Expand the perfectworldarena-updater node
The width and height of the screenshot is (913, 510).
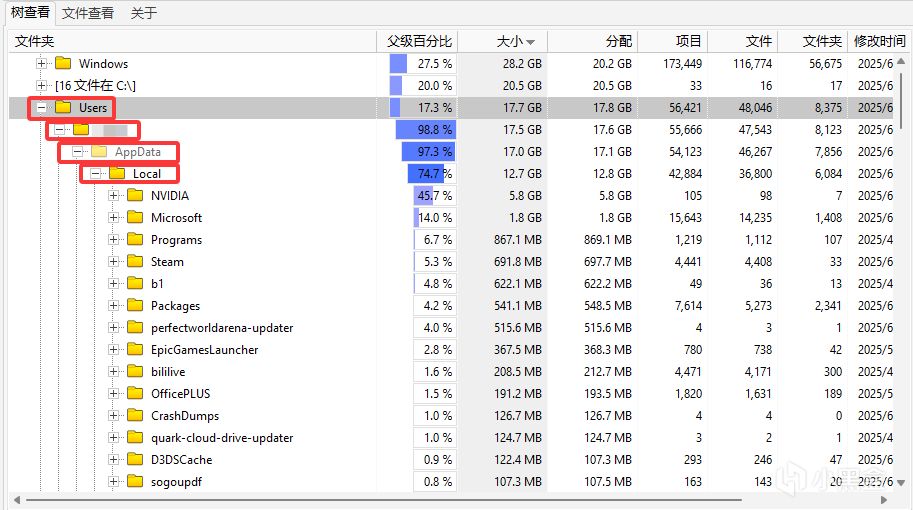[x=114, y=328]
